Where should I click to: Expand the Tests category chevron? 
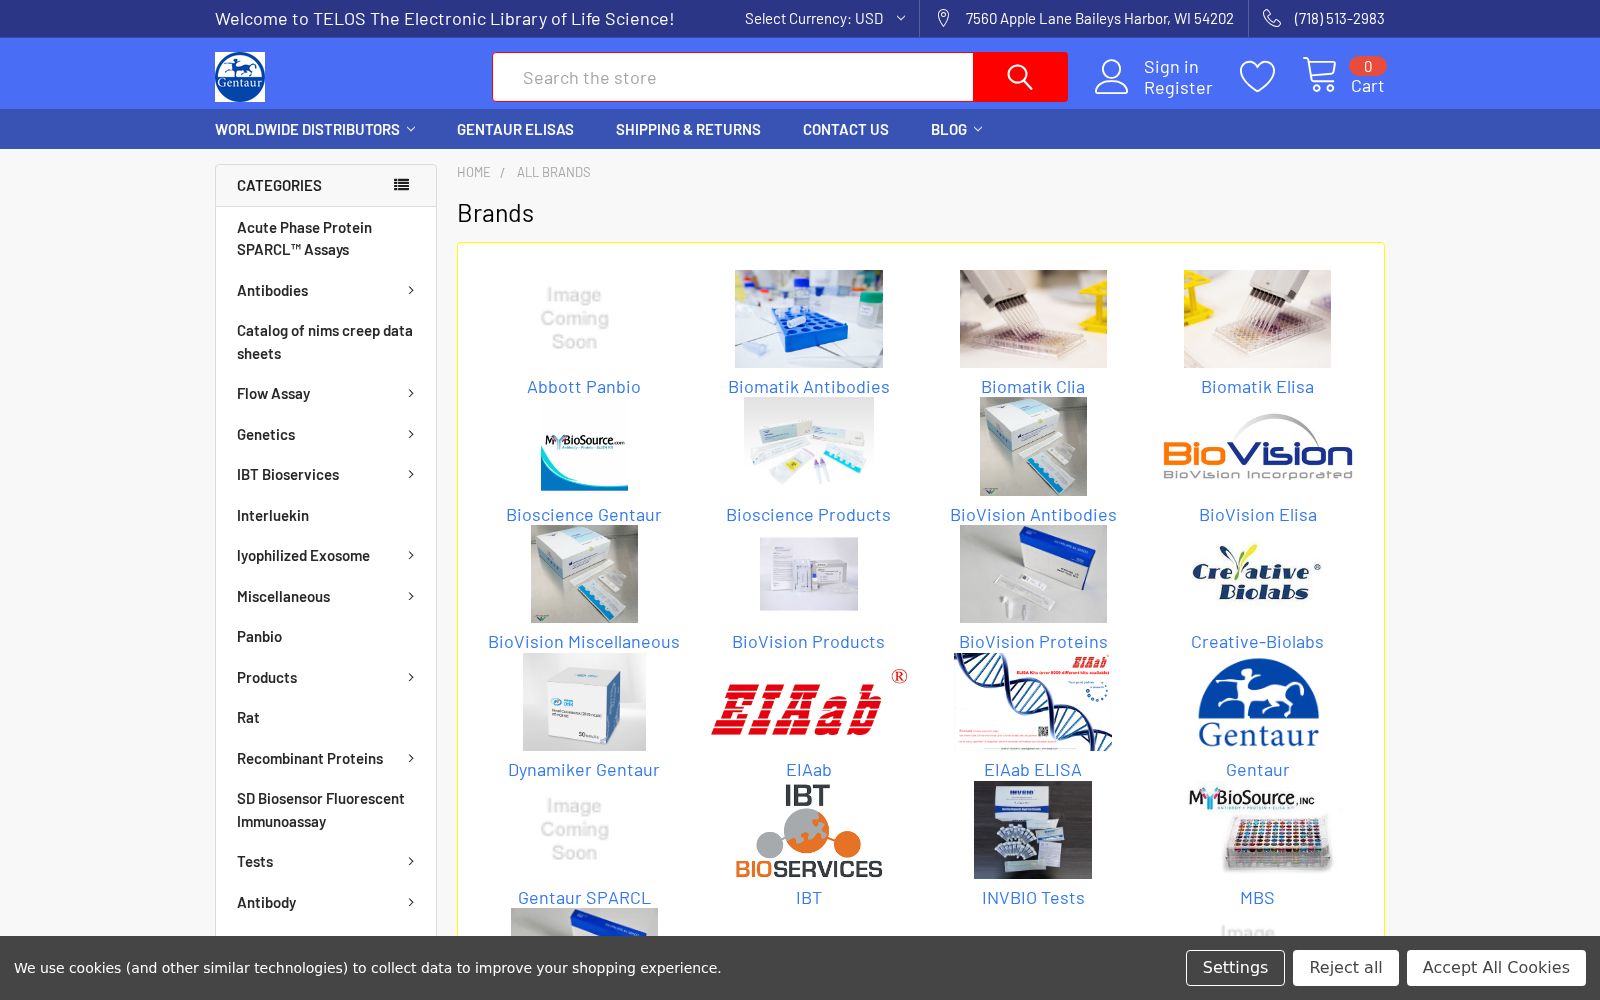coord(411,861)
